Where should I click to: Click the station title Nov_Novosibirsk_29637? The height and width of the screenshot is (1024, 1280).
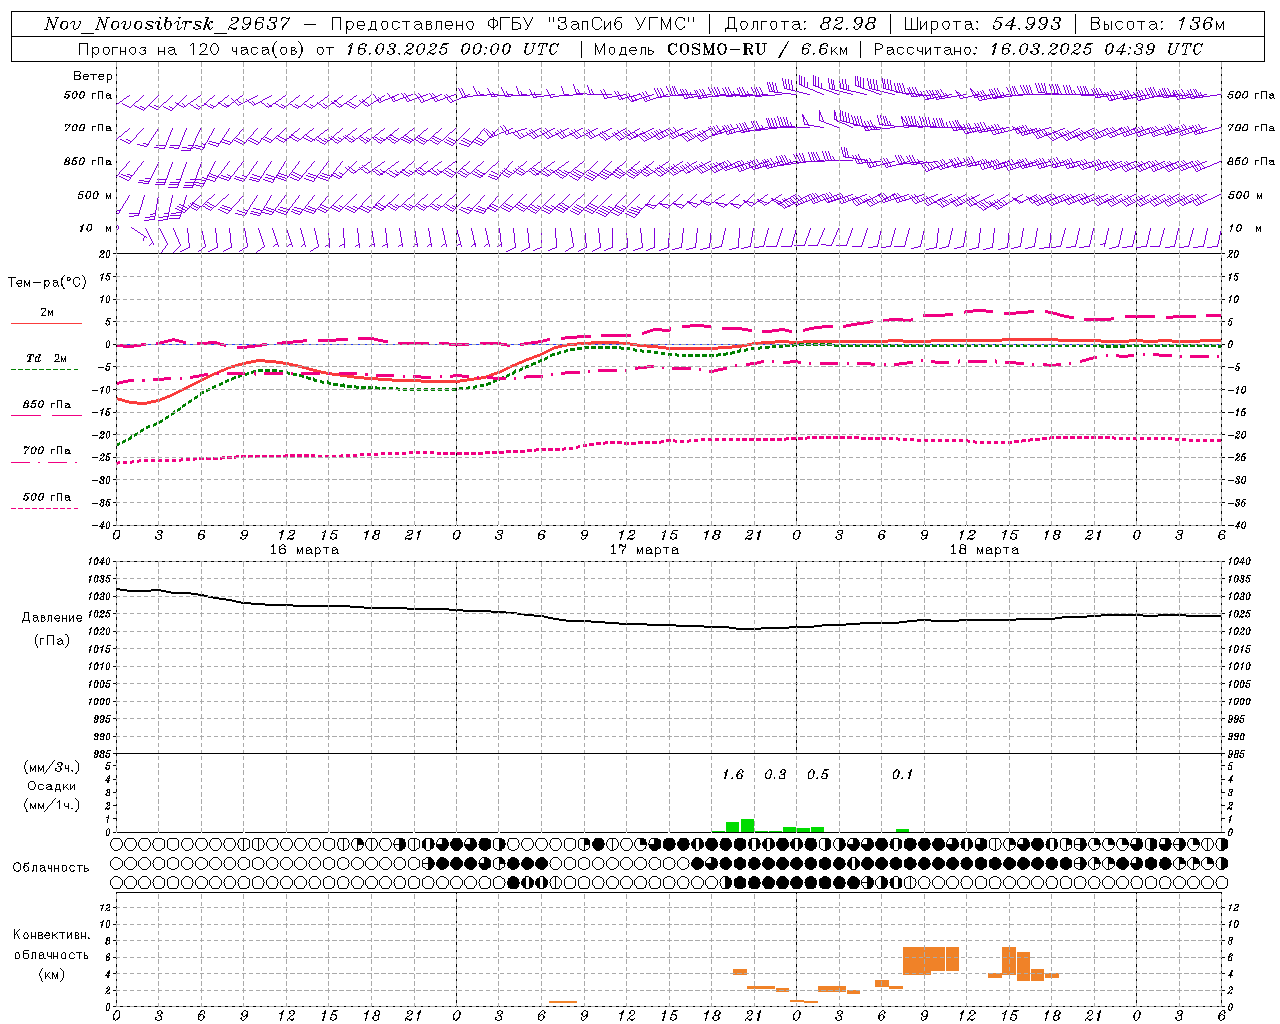pyautogui.click(x=167, y=24)
